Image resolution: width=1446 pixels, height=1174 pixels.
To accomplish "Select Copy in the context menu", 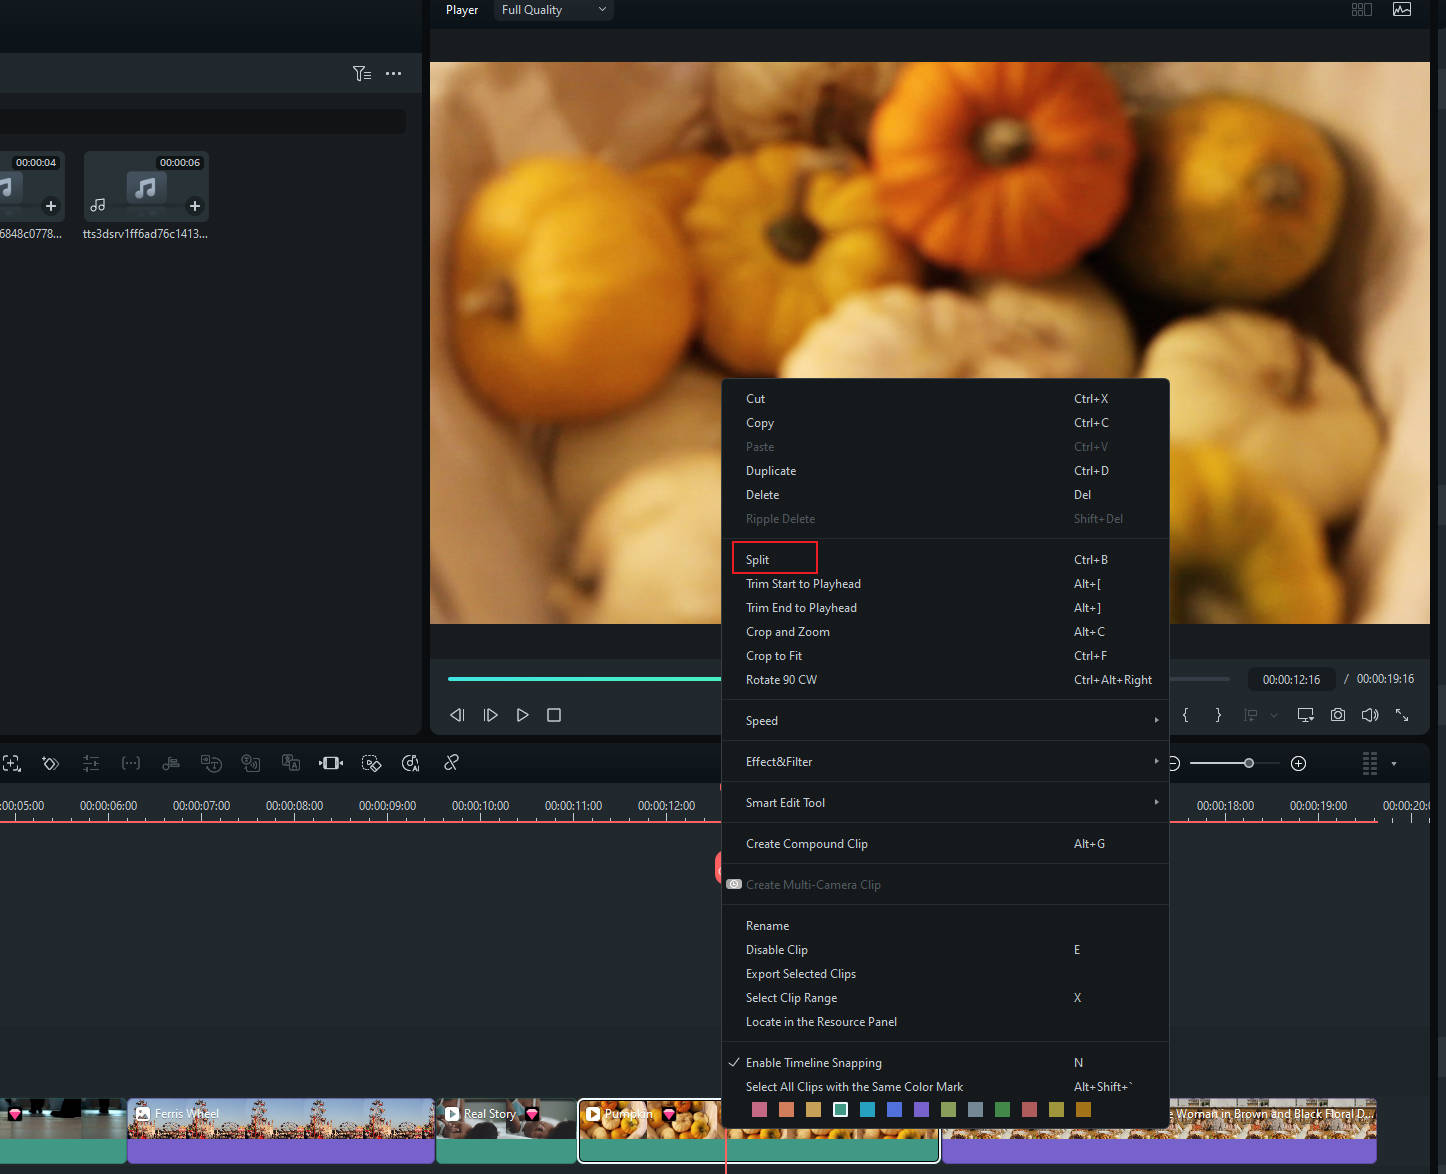I will click(x=945, y=423).
